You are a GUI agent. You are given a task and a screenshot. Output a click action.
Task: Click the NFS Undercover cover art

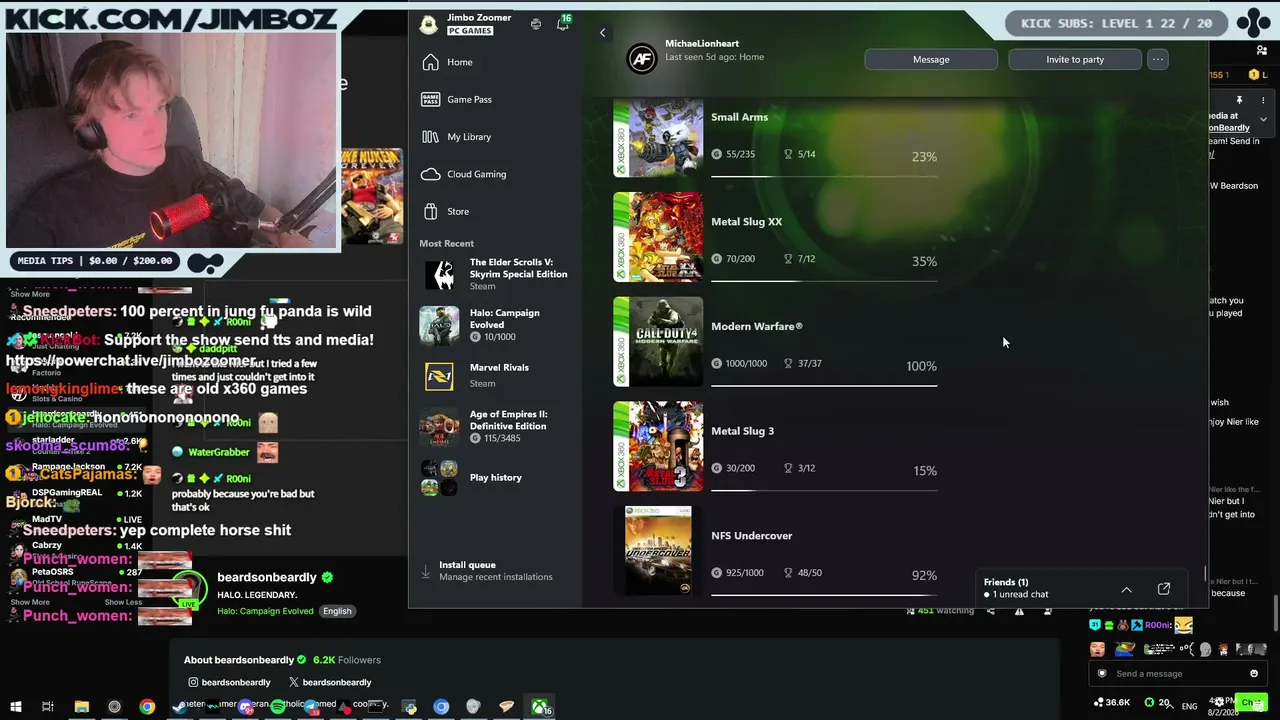point(658,551)
